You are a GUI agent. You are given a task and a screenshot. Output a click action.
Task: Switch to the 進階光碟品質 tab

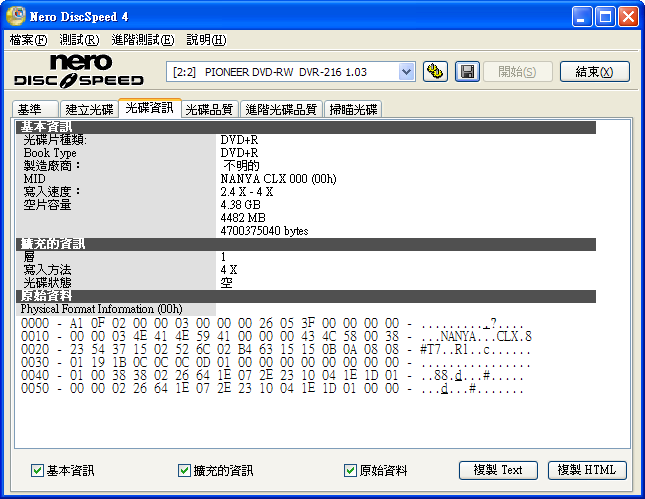point(282,109)
